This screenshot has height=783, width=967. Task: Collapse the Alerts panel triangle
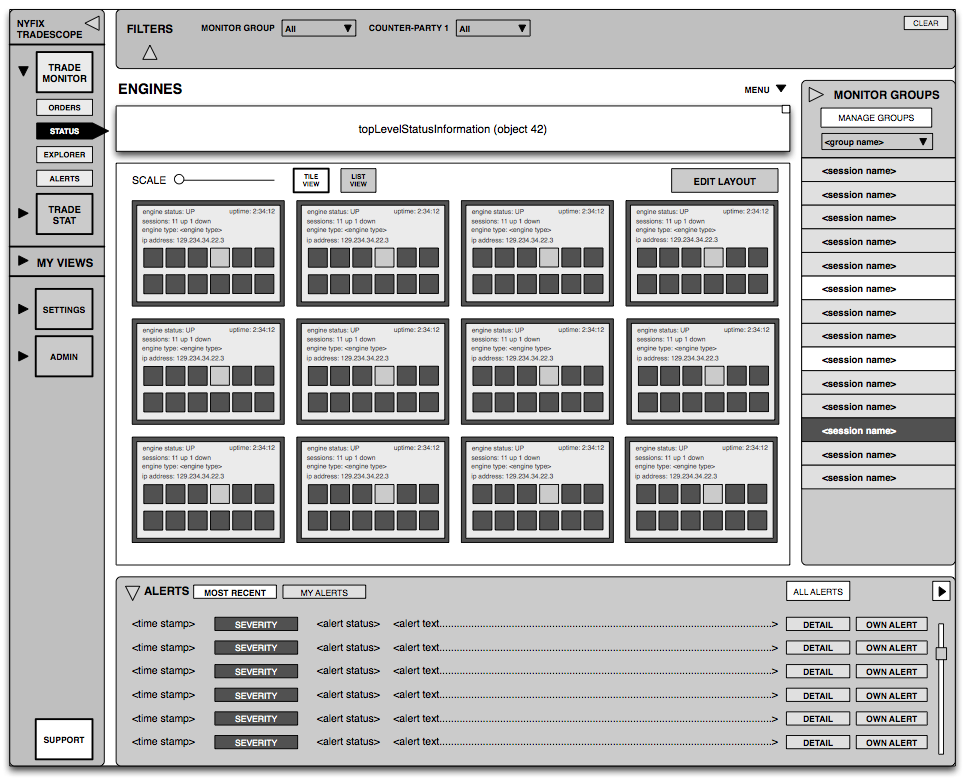click(x=132, y=592)
